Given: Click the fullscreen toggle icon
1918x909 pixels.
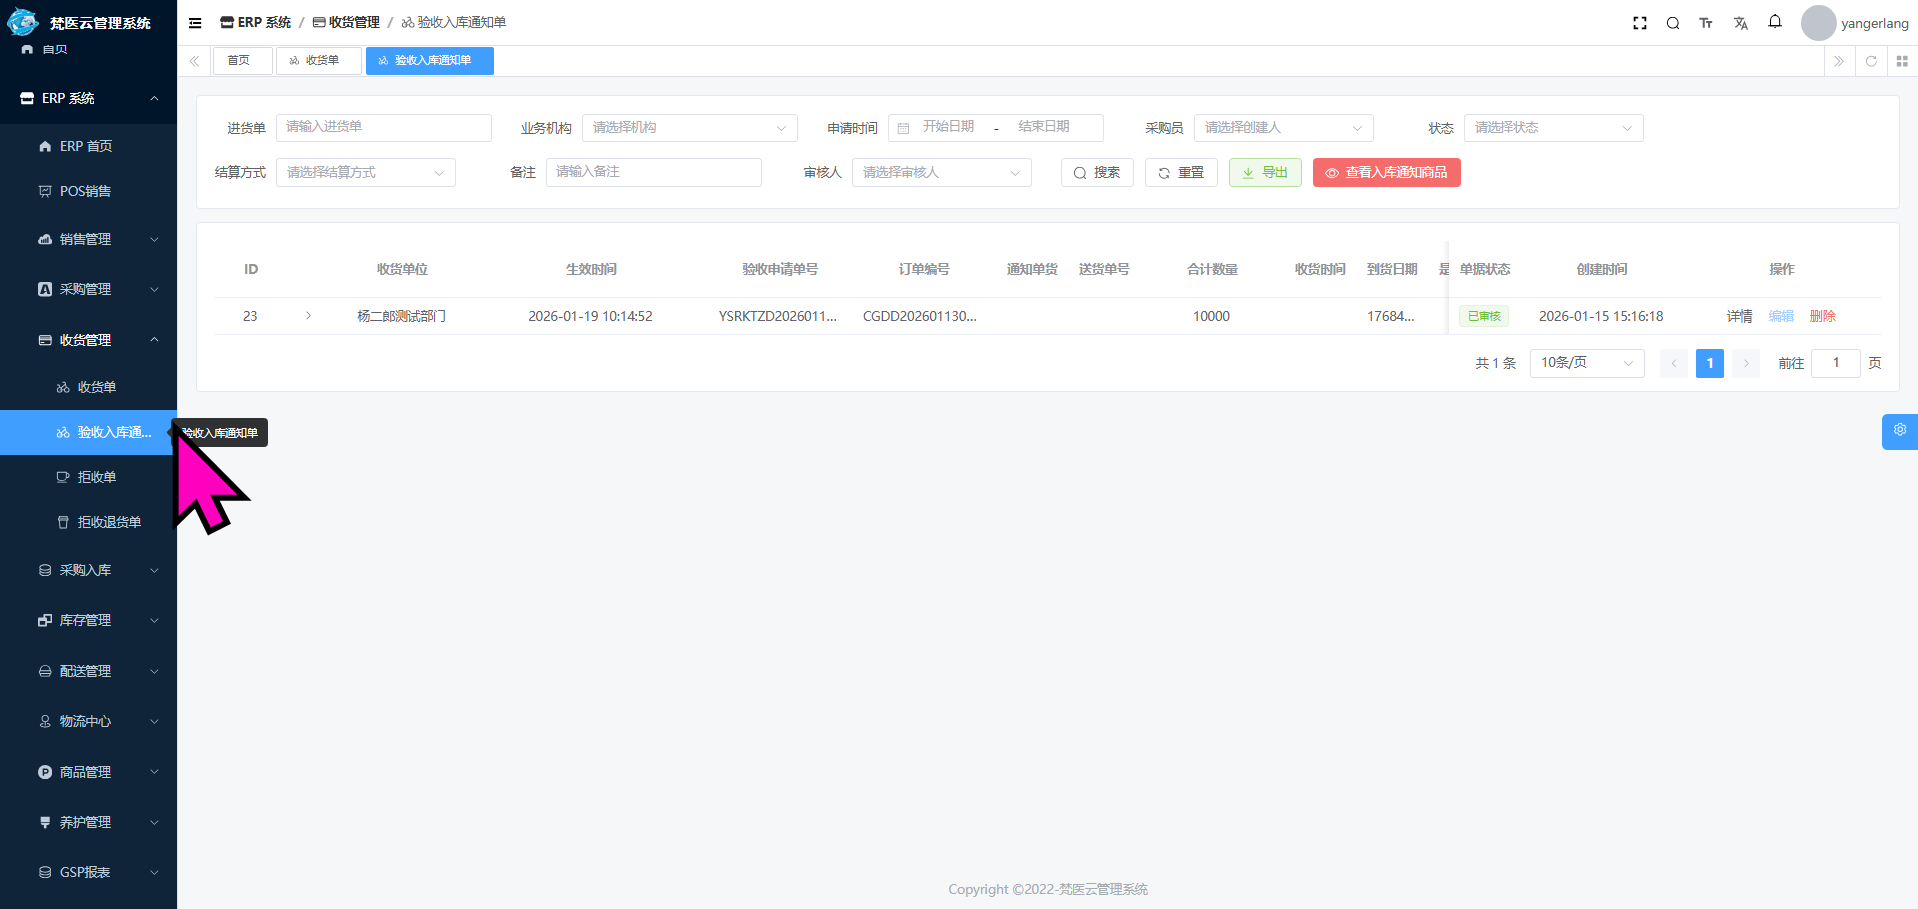Looking at the screenshot, I should pyautogui.click(x=1639, y=23).
